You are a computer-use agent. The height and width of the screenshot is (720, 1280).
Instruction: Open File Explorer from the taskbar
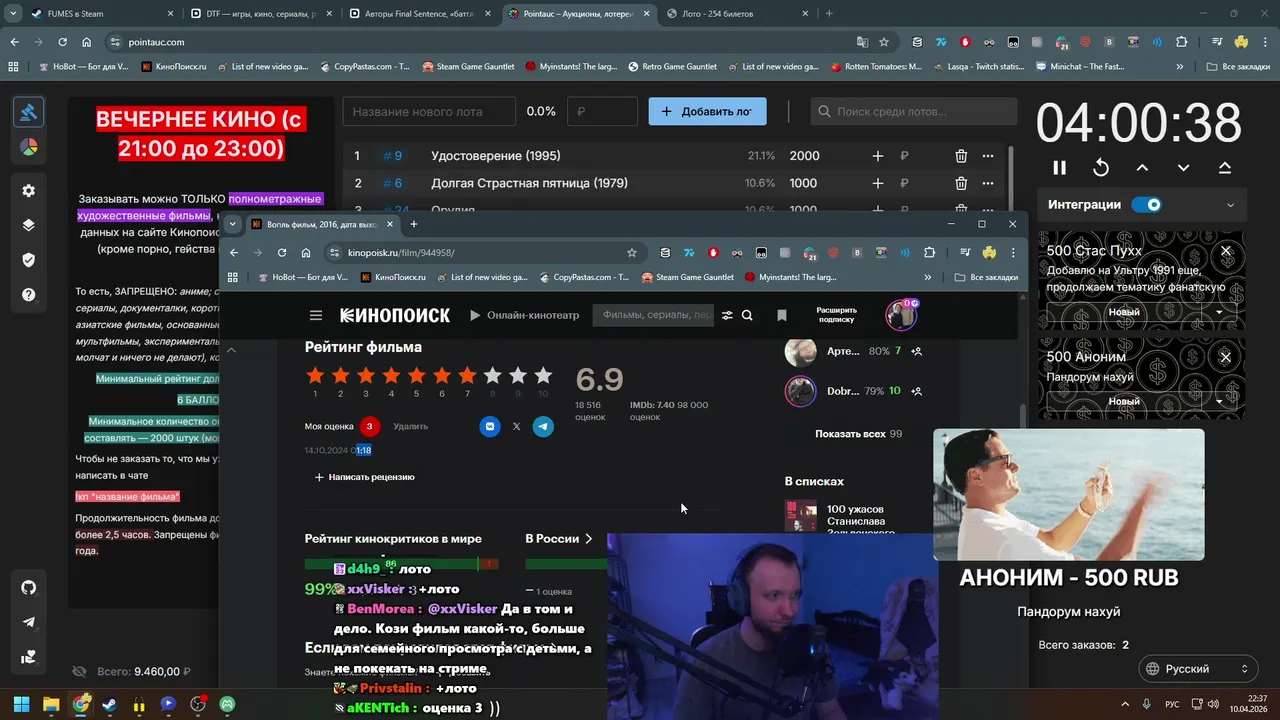tap(51, 704)
